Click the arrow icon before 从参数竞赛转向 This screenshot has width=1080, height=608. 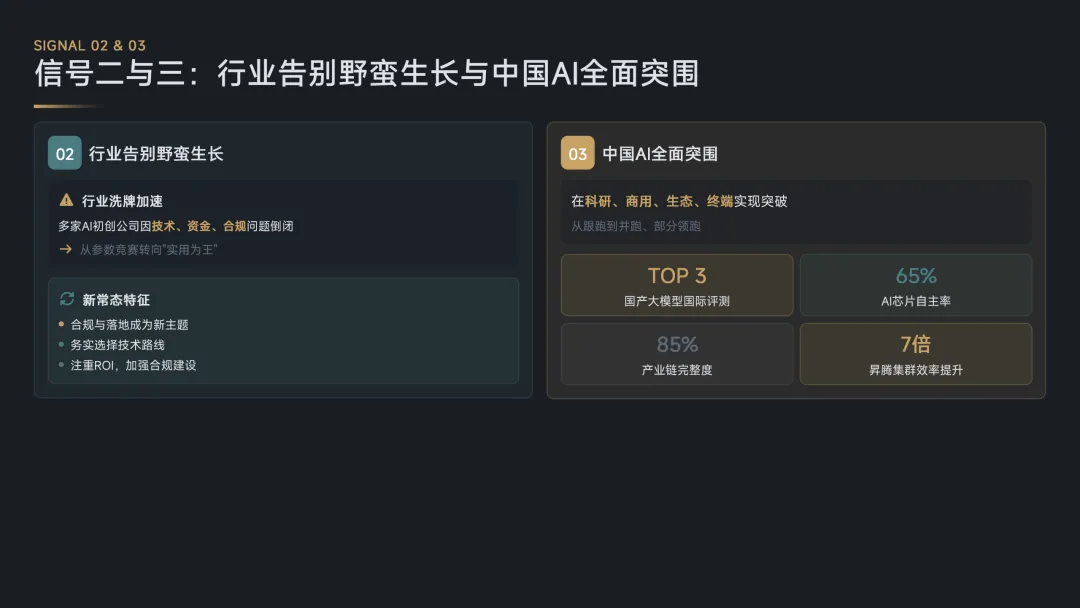coord(66,249)
